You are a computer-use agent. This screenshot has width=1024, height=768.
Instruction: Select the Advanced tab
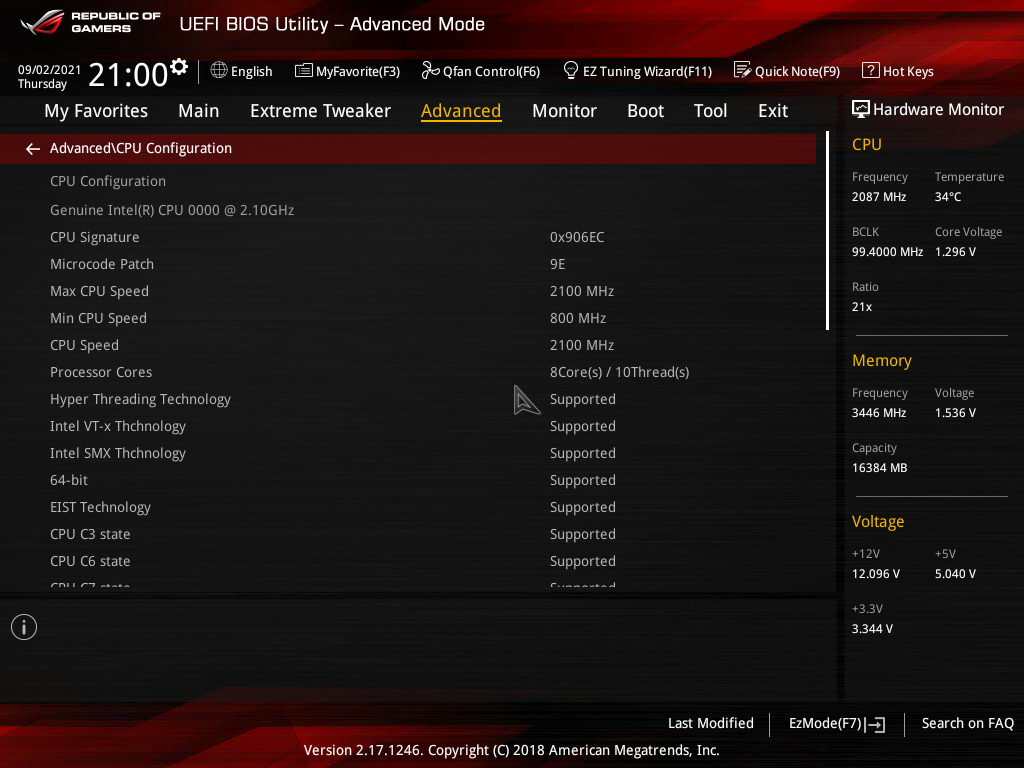[x=461, y=111]
